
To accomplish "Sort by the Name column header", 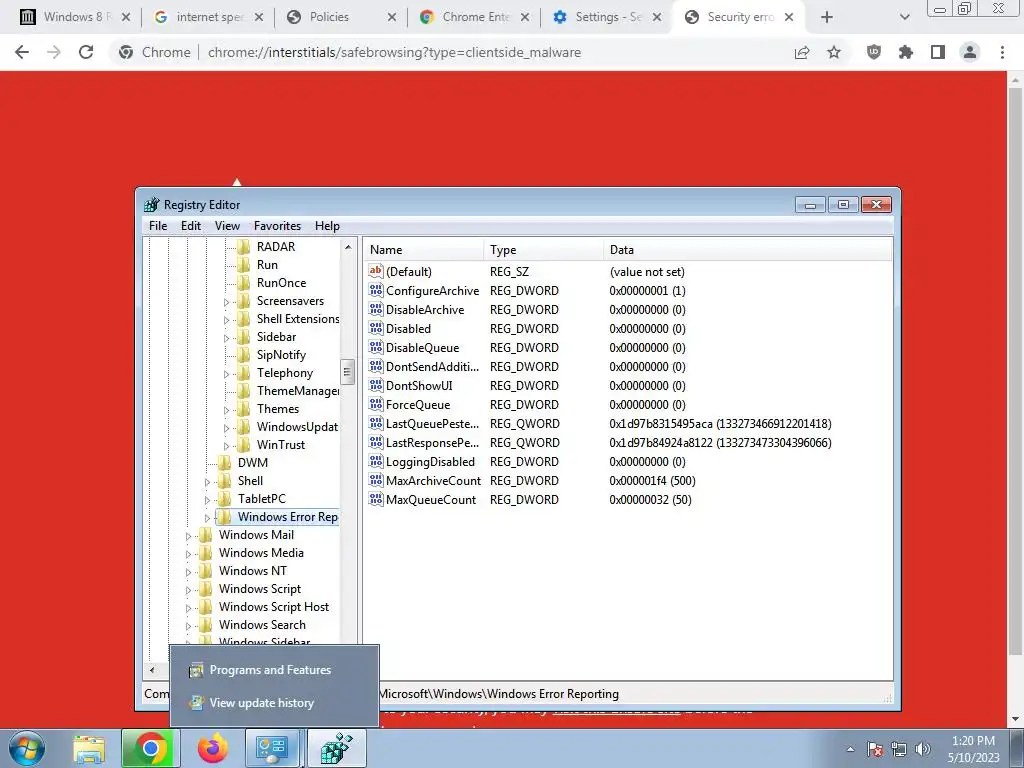I will [423, 250].
